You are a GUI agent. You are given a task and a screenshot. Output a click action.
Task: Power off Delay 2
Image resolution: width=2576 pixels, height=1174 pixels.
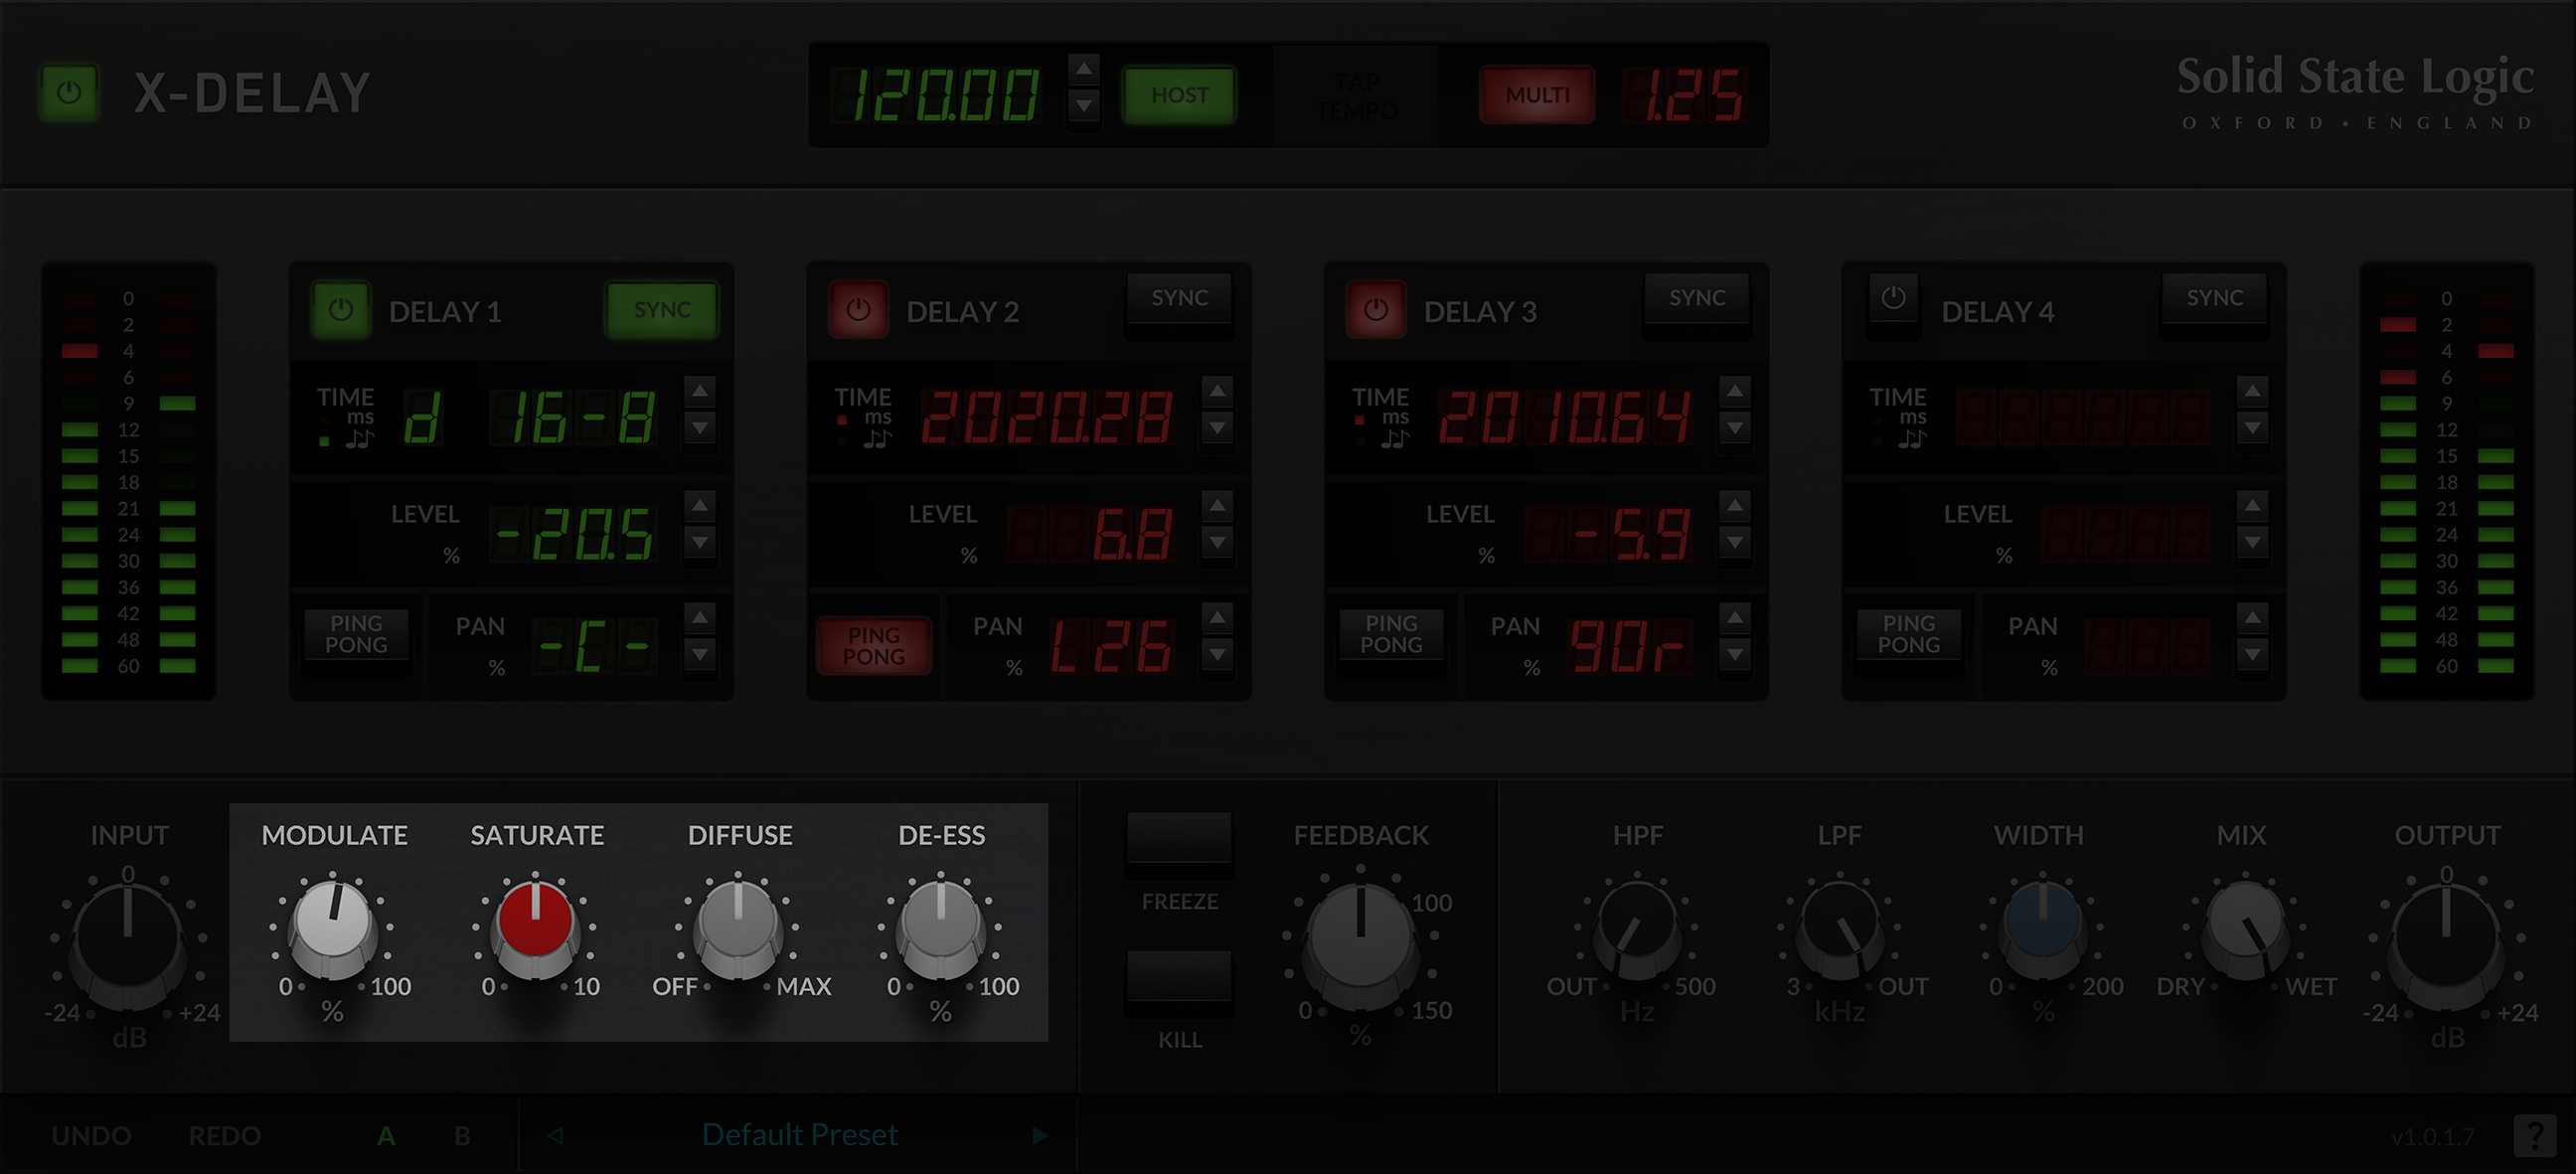pos(857,309)
